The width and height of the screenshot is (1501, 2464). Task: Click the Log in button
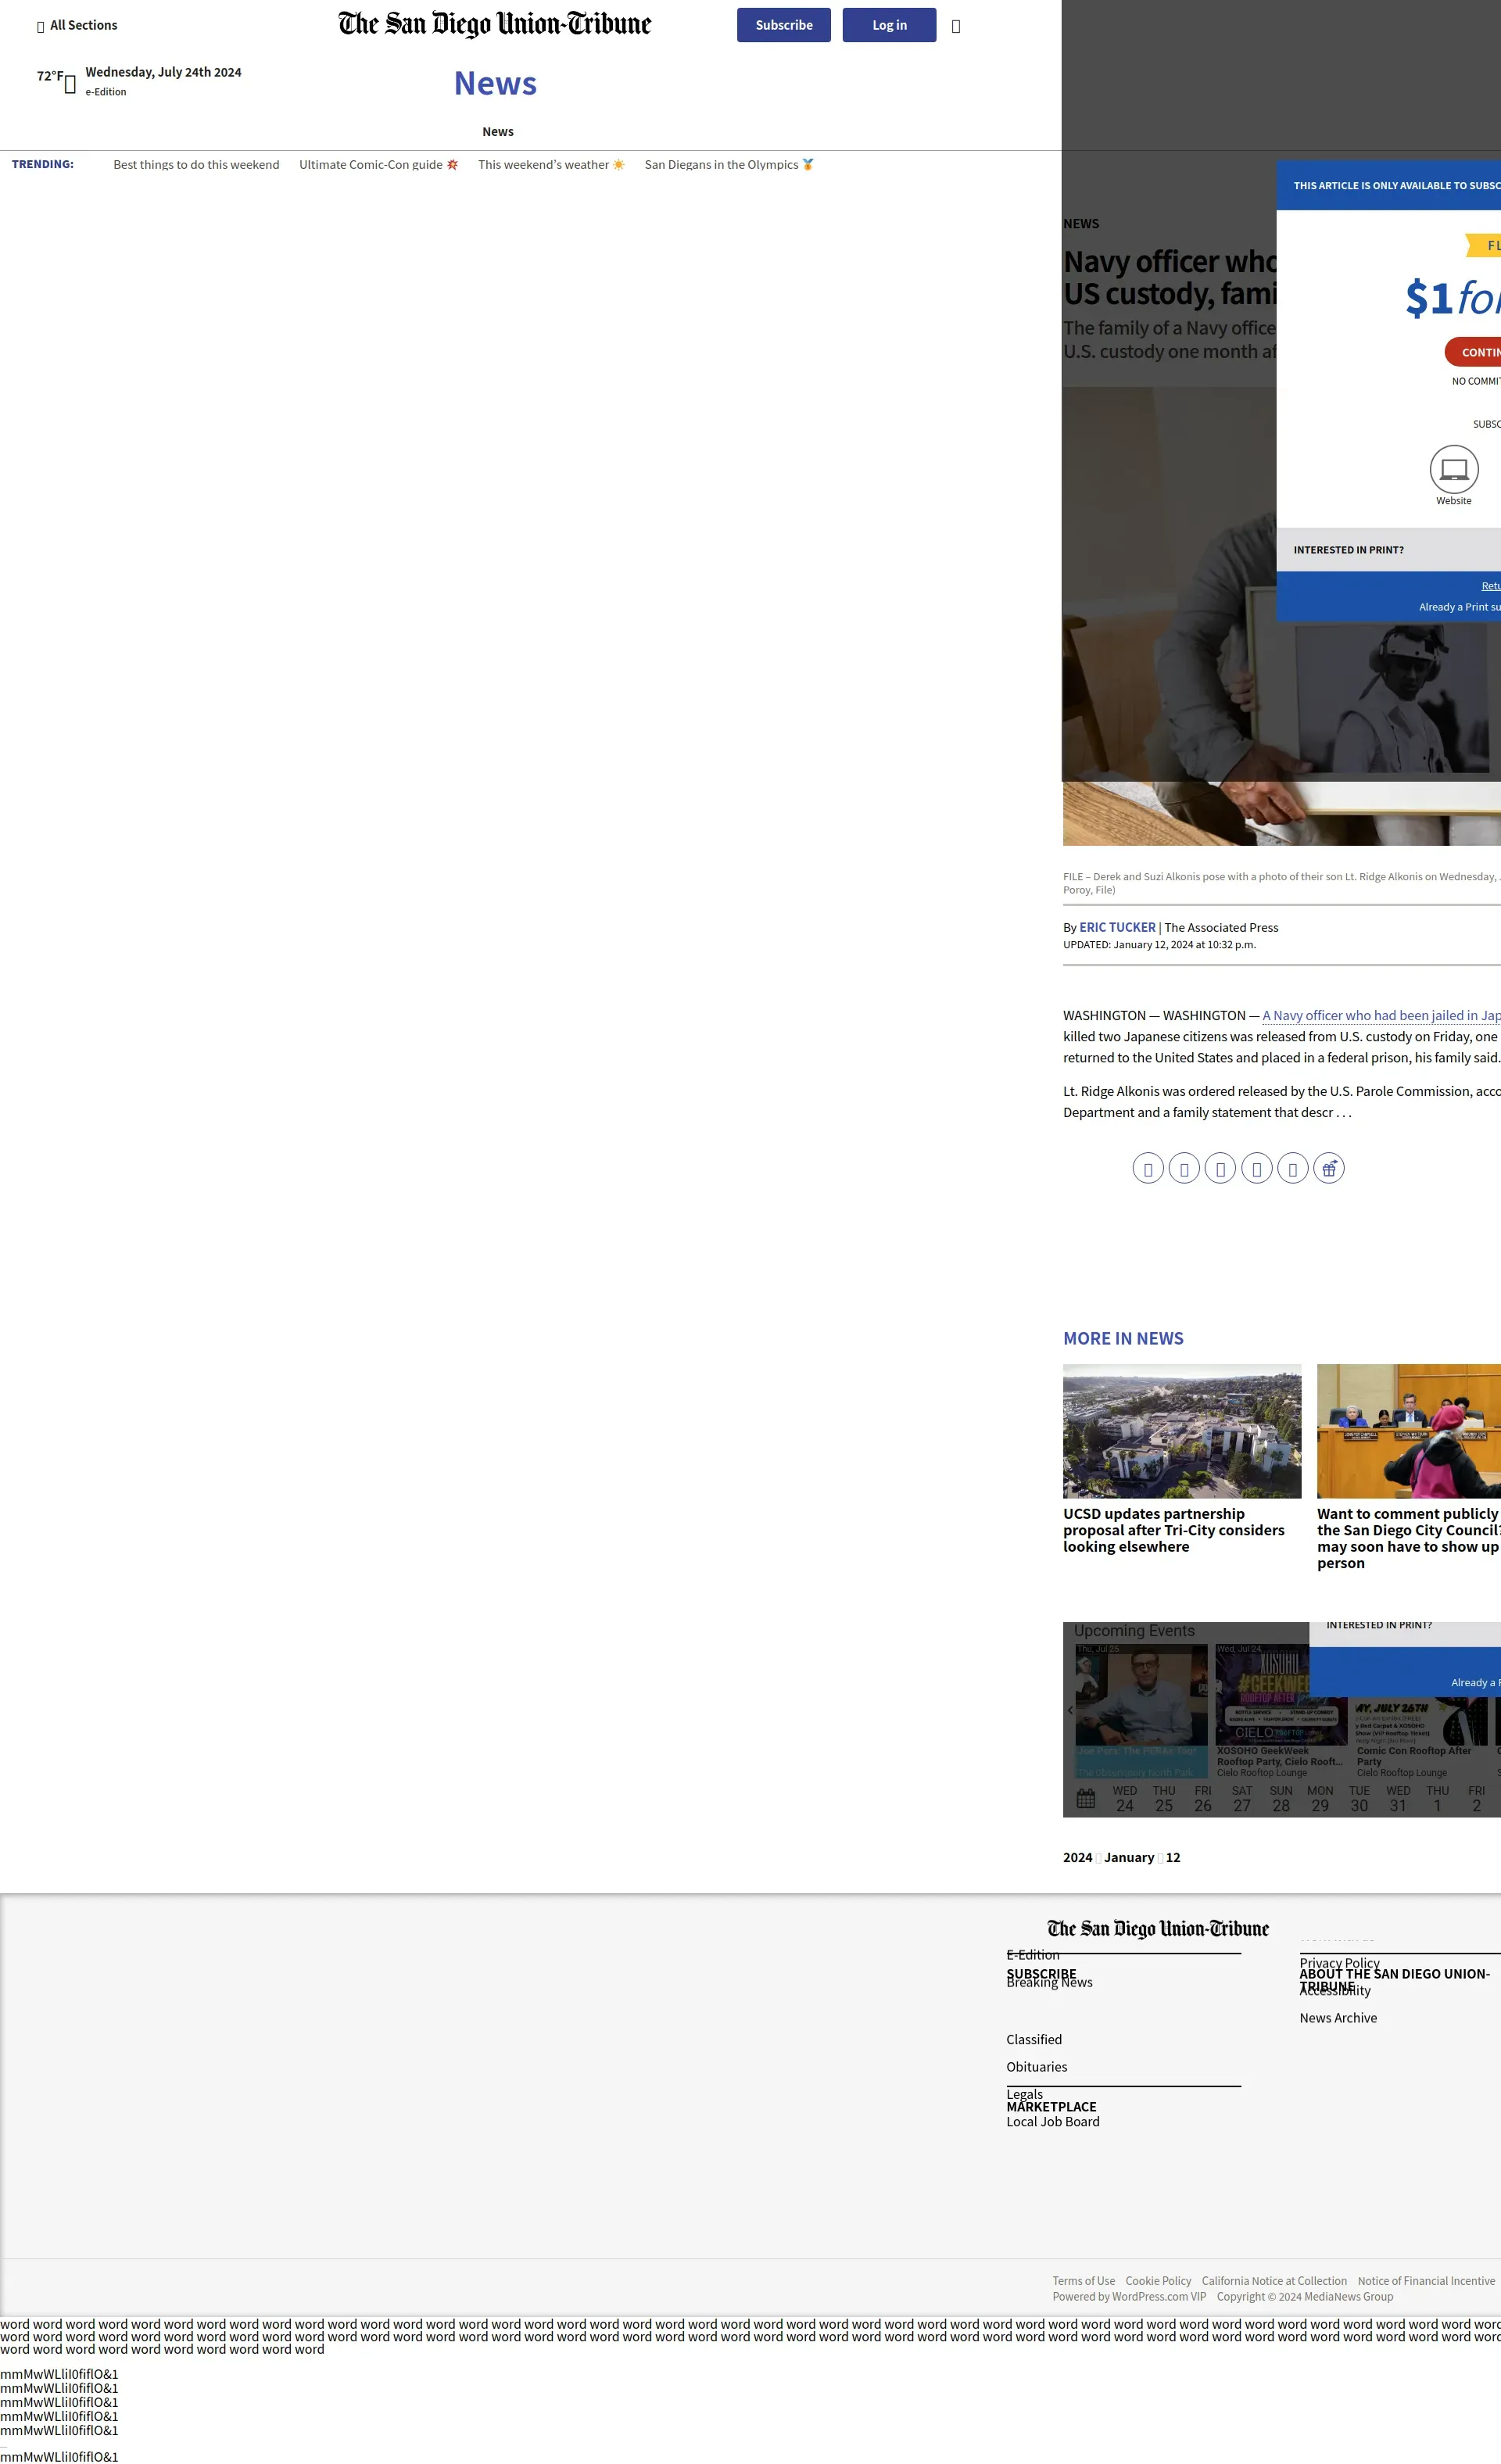(888, 25)
